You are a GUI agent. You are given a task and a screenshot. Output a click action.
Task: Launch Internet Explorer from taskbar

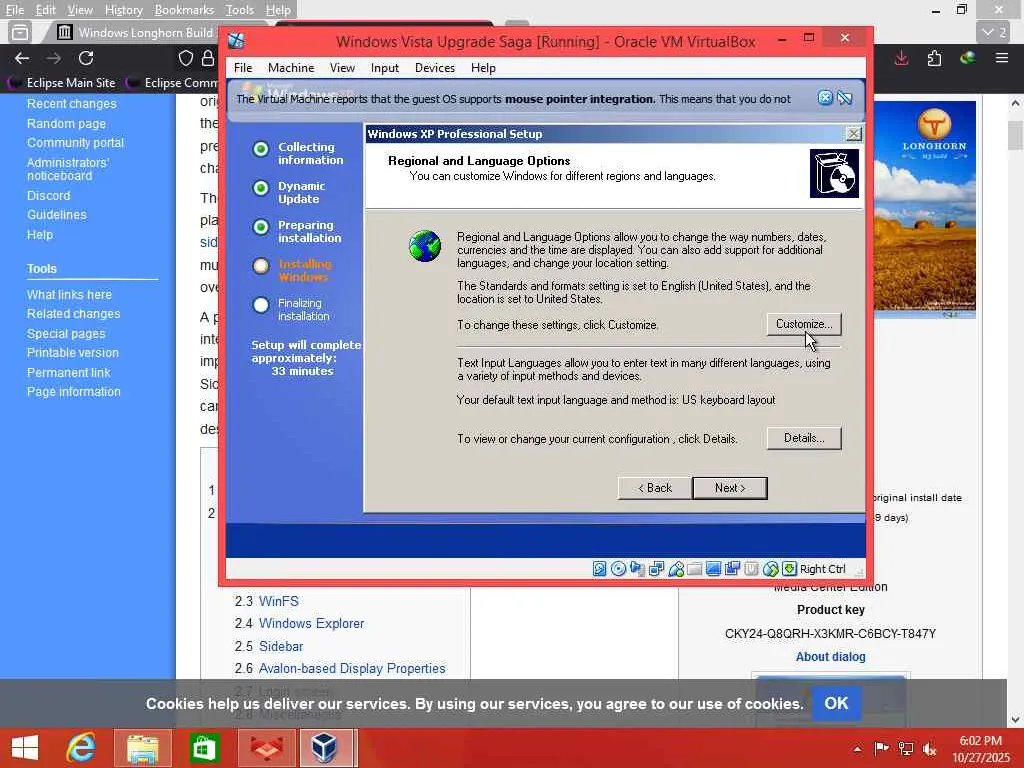coord(82,748)
